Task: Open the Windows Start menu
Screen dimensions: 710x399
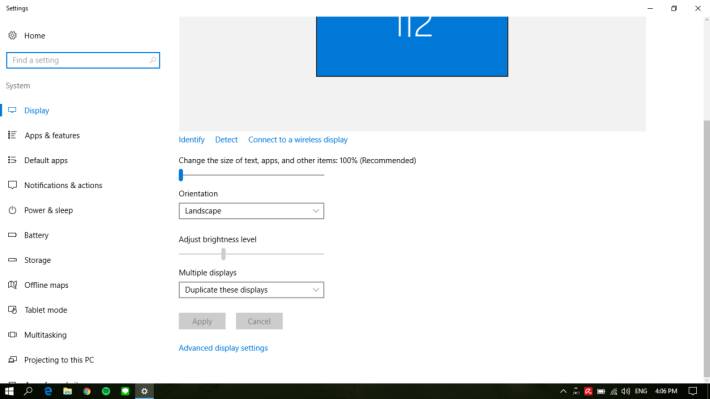Action: pyautogui.click(x=9, y=391)
